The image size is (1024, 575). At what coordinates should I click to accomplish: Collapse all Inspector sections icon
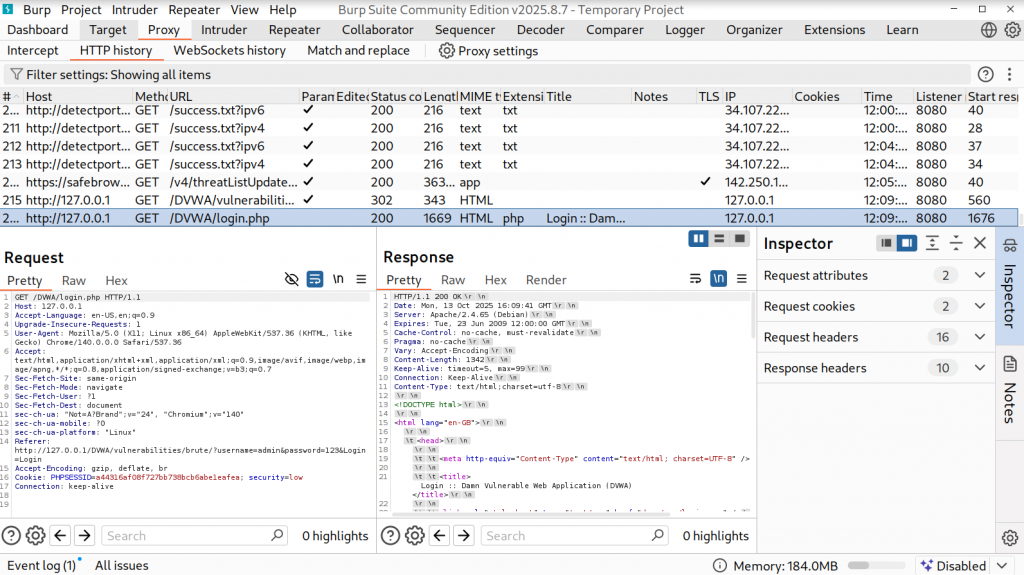(x=956, y=243)
